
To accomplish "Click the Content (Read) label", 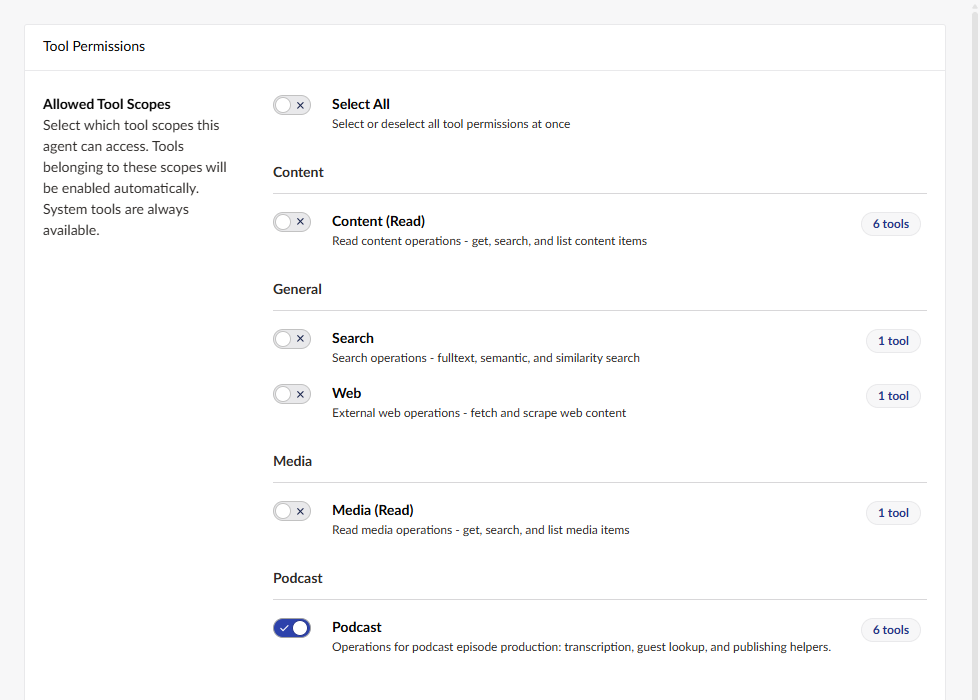I will click(x=378, y=221).
